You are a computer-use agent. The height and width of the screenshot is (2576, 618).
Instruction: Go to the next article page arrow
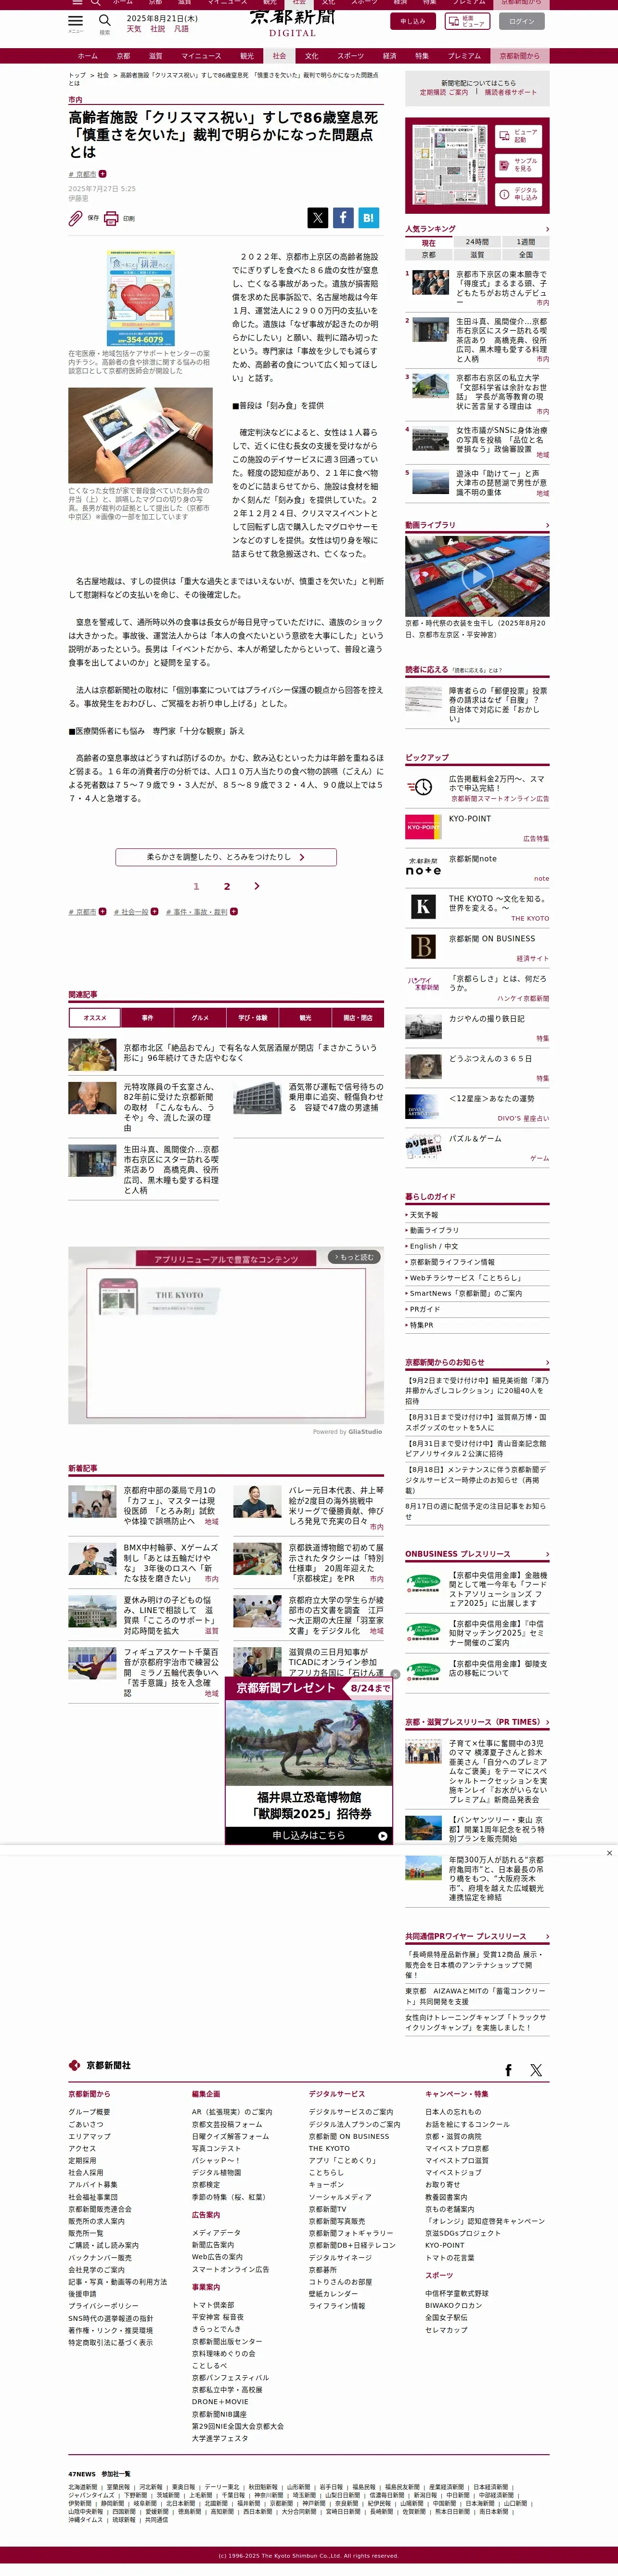tap(257, 886)
